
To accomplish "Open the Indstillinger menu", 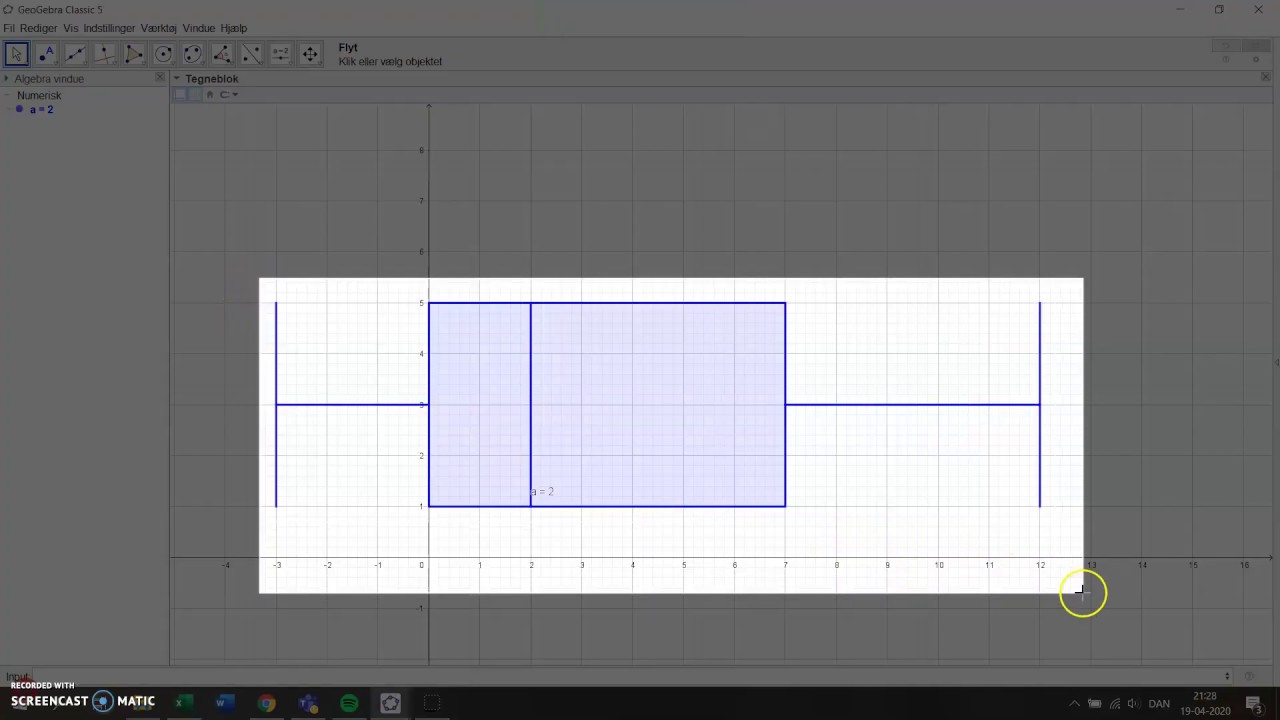I will (x=109, y=28).
